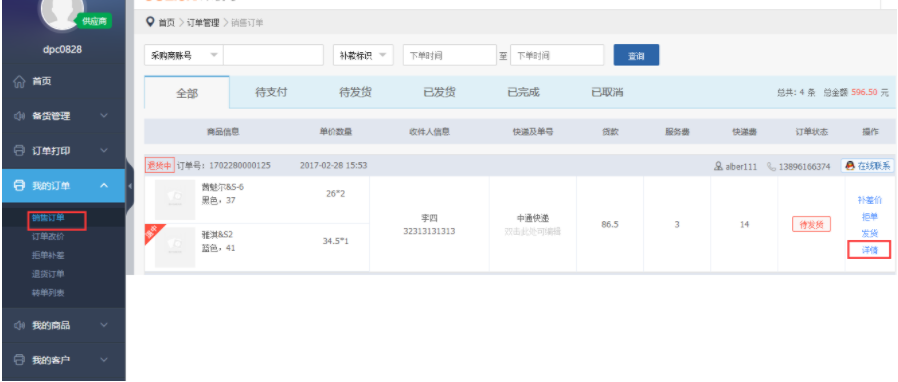
Task: Switch to the 已发货 tab
Action: [x=439, y=92]
